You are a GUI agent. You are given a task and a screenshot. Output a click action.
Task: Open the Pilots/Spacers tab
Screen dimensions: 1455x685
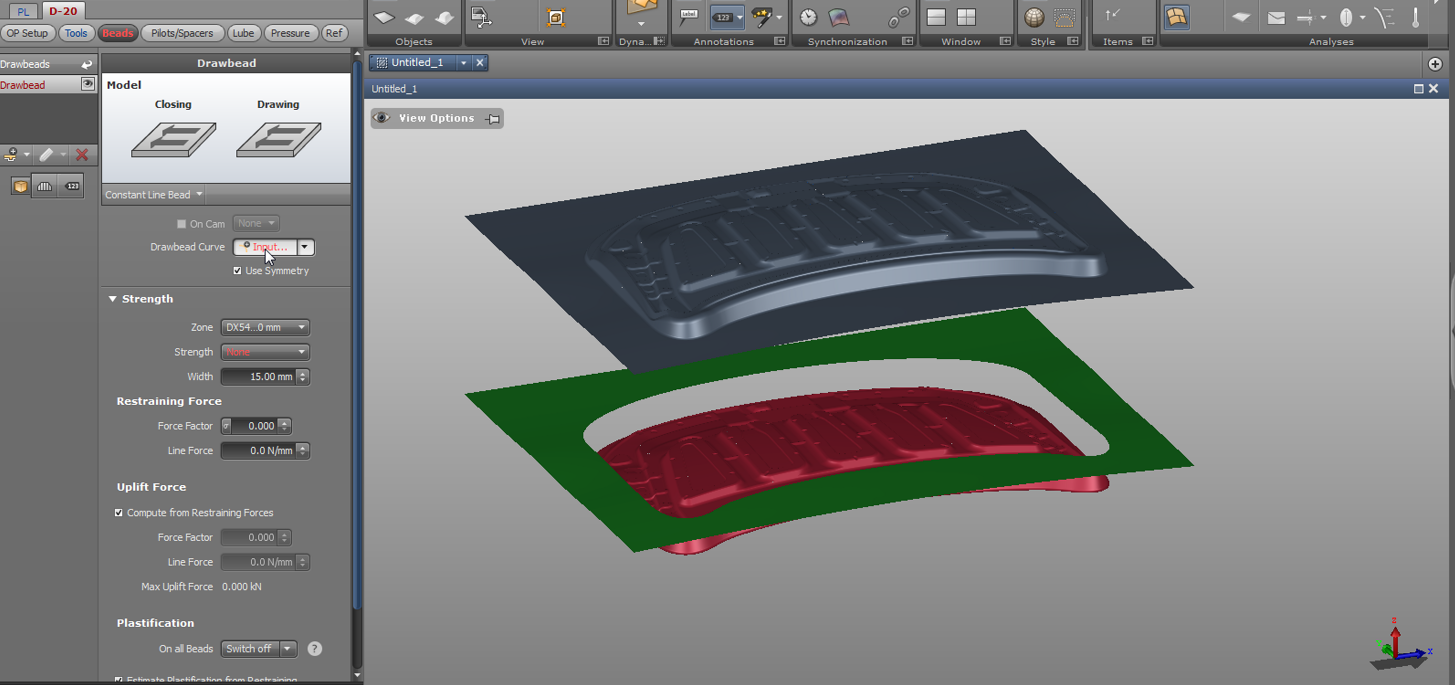tap(182, 33)
